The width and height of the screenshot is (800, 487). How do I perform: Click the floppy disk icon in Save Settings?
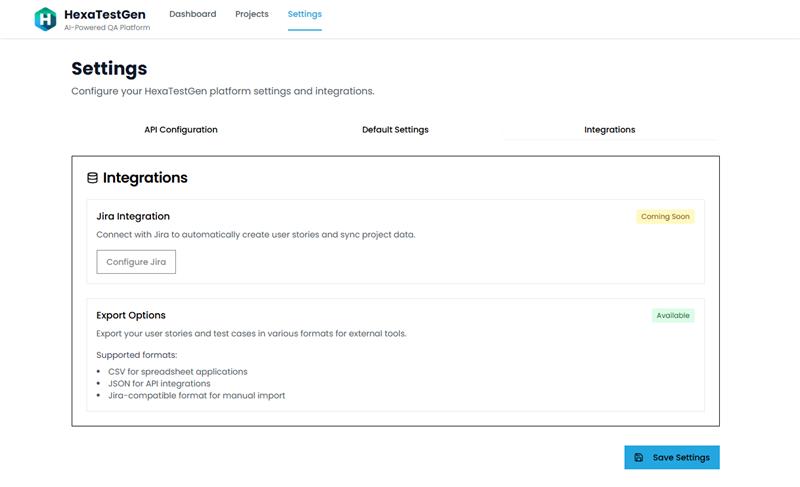click(639, 457)
